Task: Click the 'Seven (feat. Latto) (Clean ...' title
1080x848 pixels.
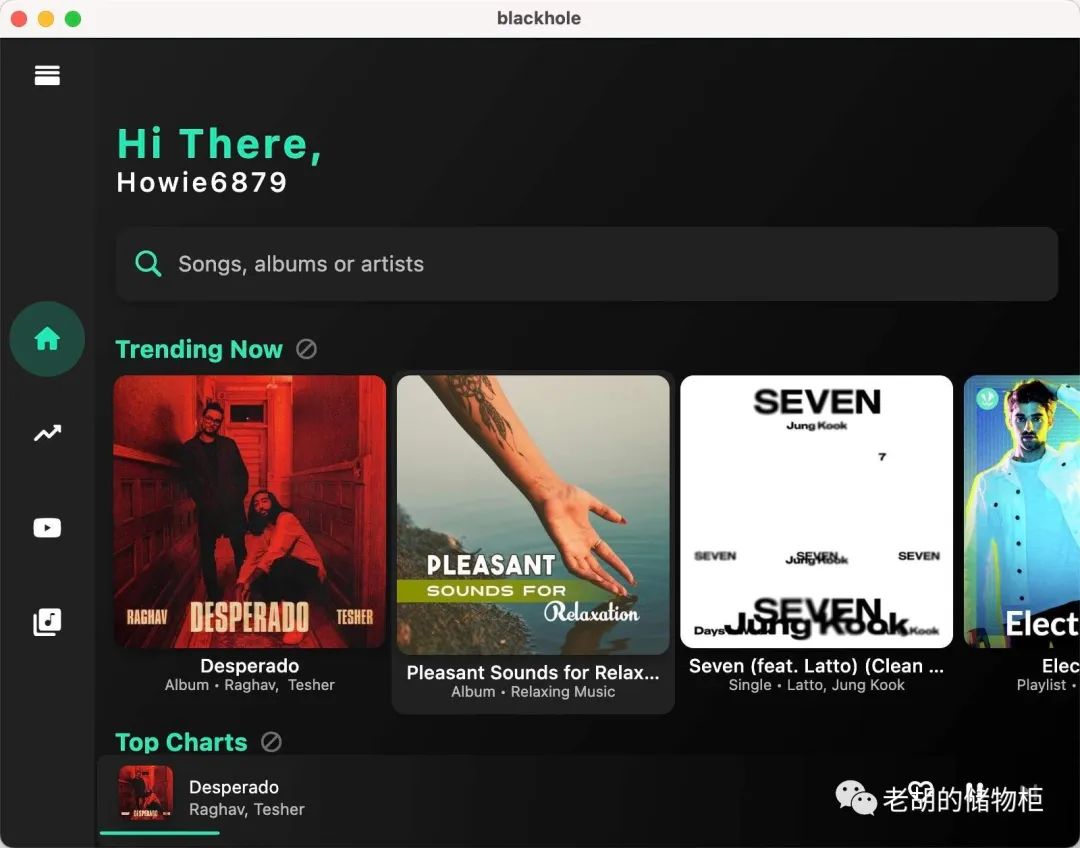Action: (816, 666)
